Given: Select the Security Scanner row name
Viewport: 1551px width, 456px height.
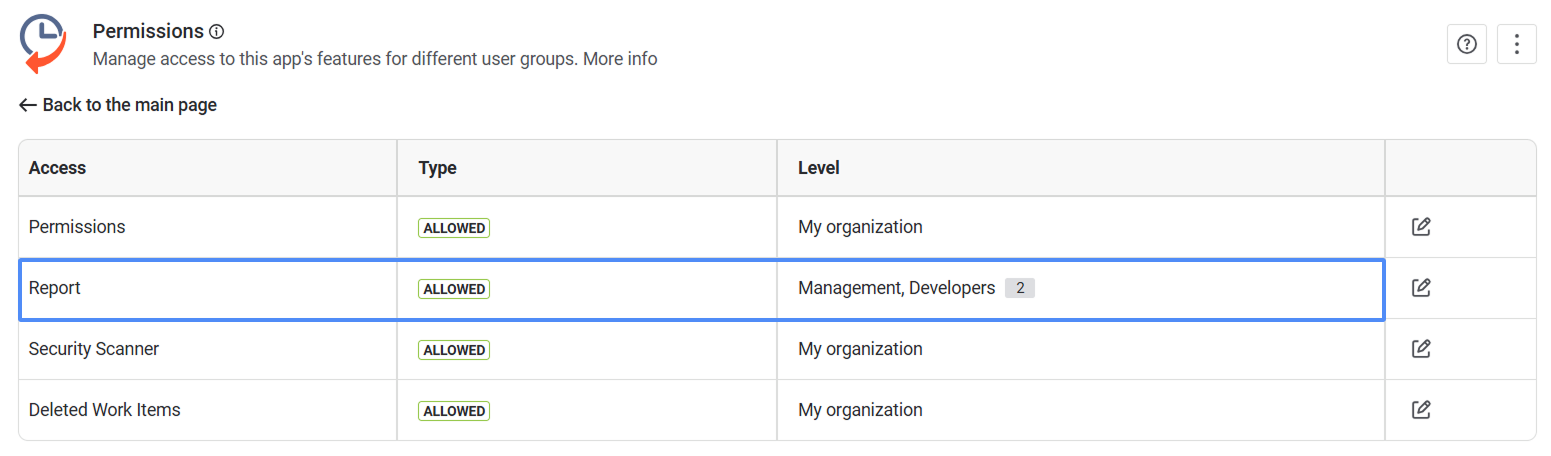Looking at the screenshot, I should tap(94, 349).
